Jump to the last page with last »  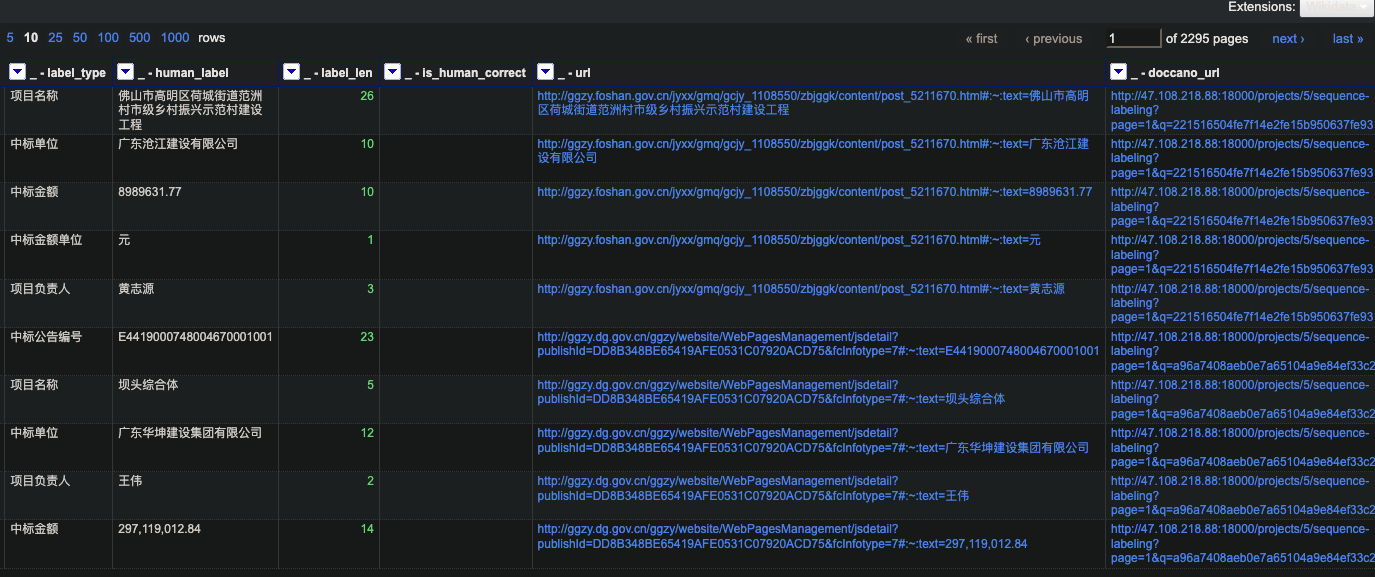[x=1347, y=38]
